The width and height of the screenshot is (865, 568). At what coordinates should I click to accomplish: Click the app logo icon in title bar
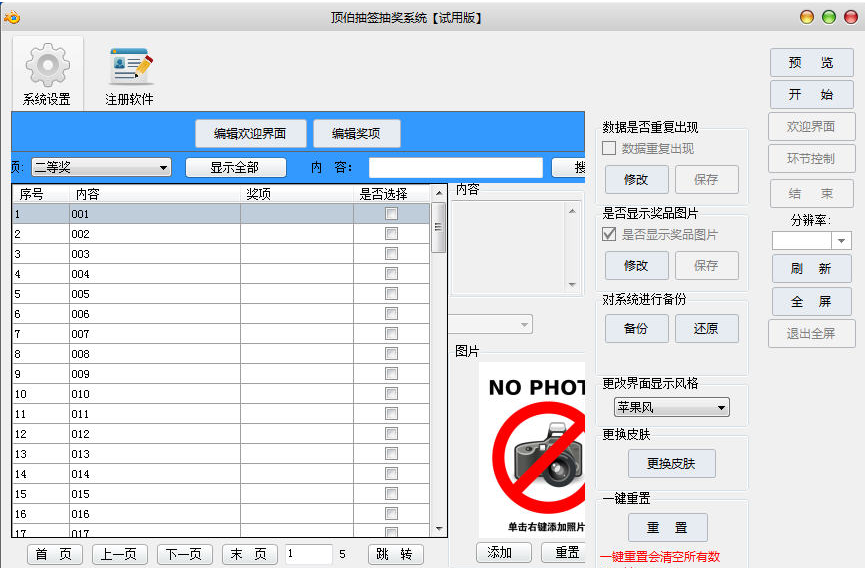[12, 18]
